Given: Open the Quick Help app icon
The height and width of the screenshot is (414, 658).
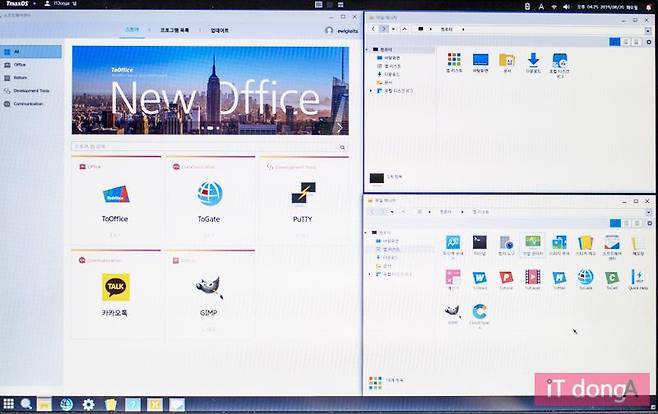Looking at the screenshot, I should [x=638, y=280].
